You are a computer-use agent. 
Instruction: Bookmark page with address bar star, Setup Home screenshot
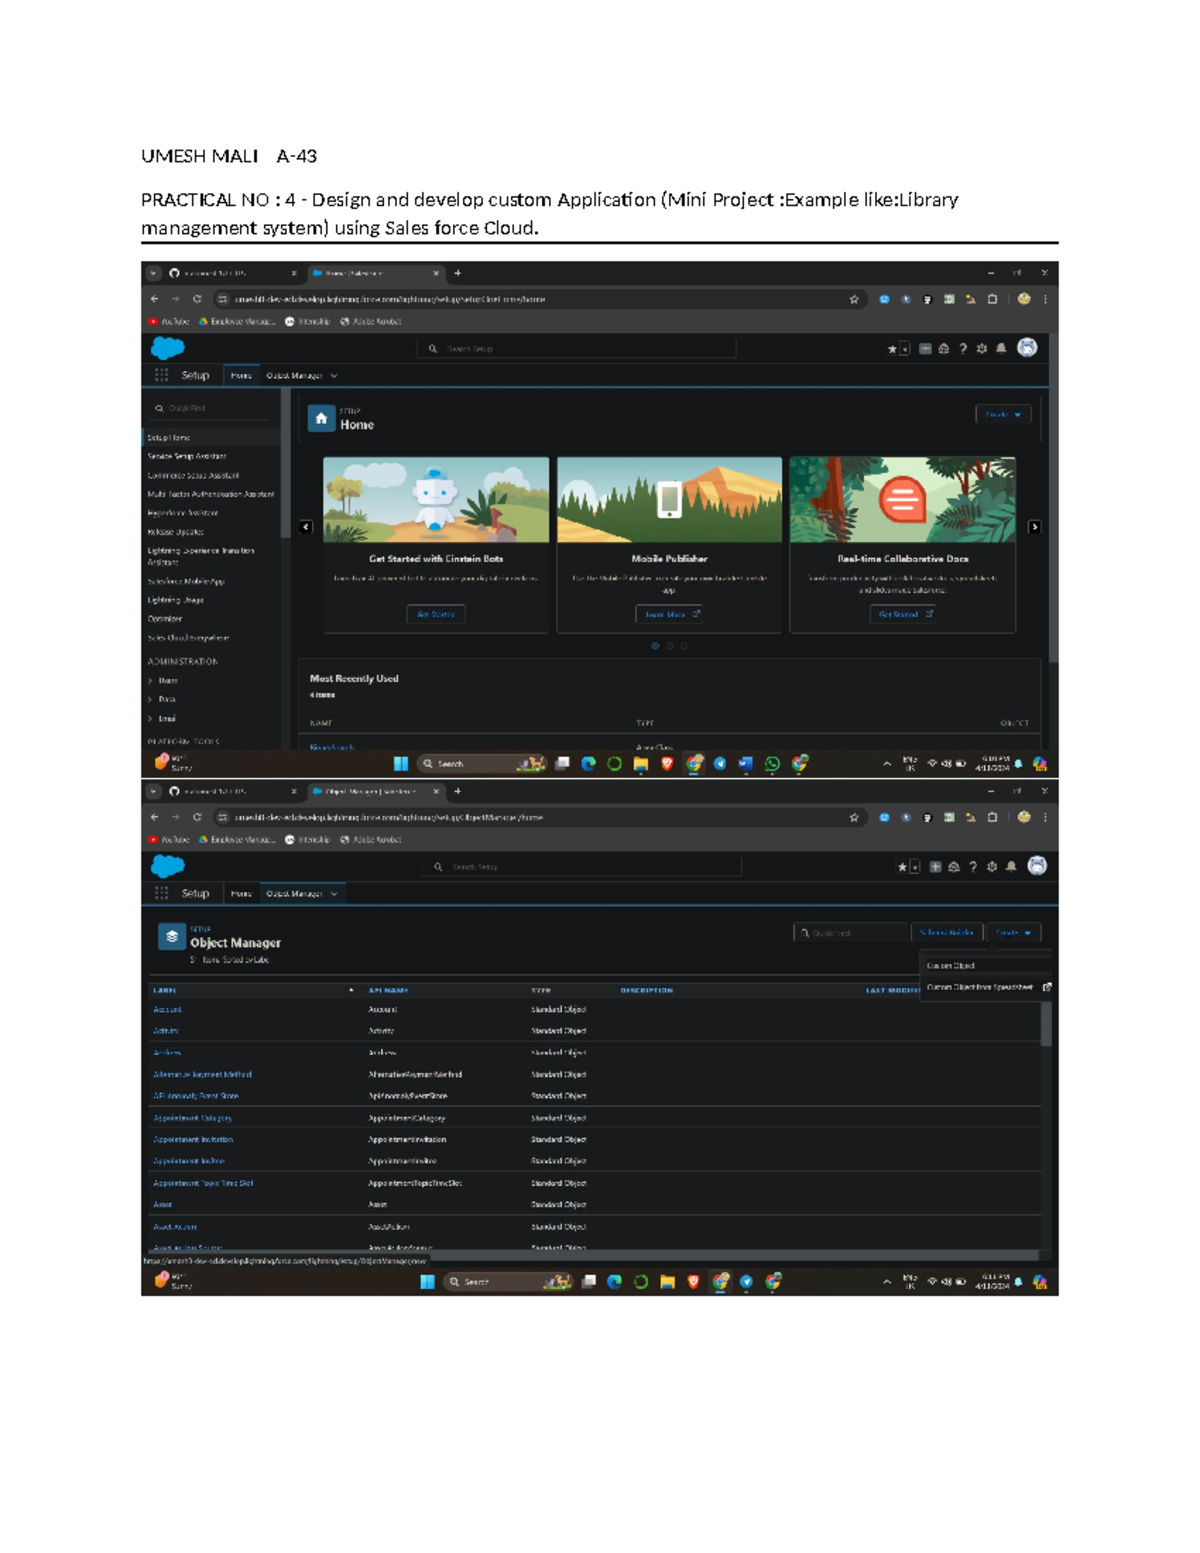pos(854,299)
